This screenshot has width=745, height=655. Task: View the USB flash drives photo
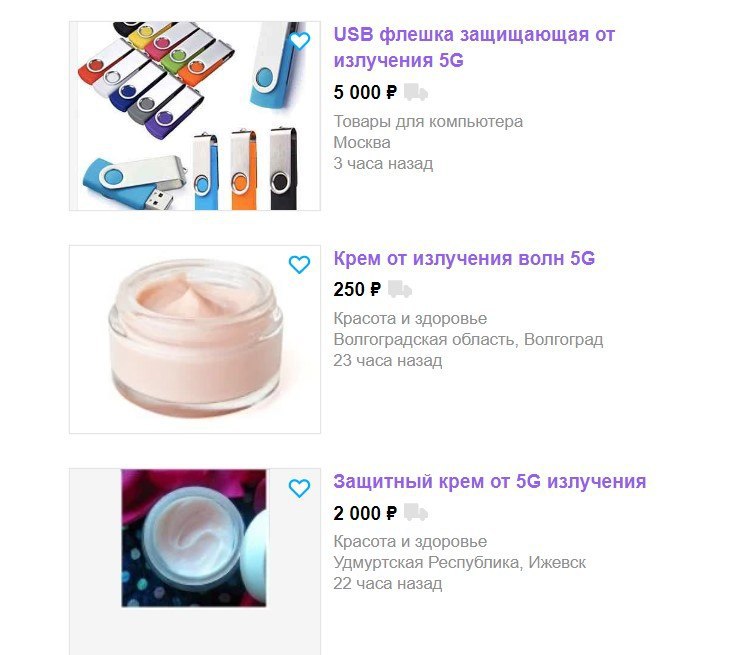pyautogui.click(x=195, y=116)
